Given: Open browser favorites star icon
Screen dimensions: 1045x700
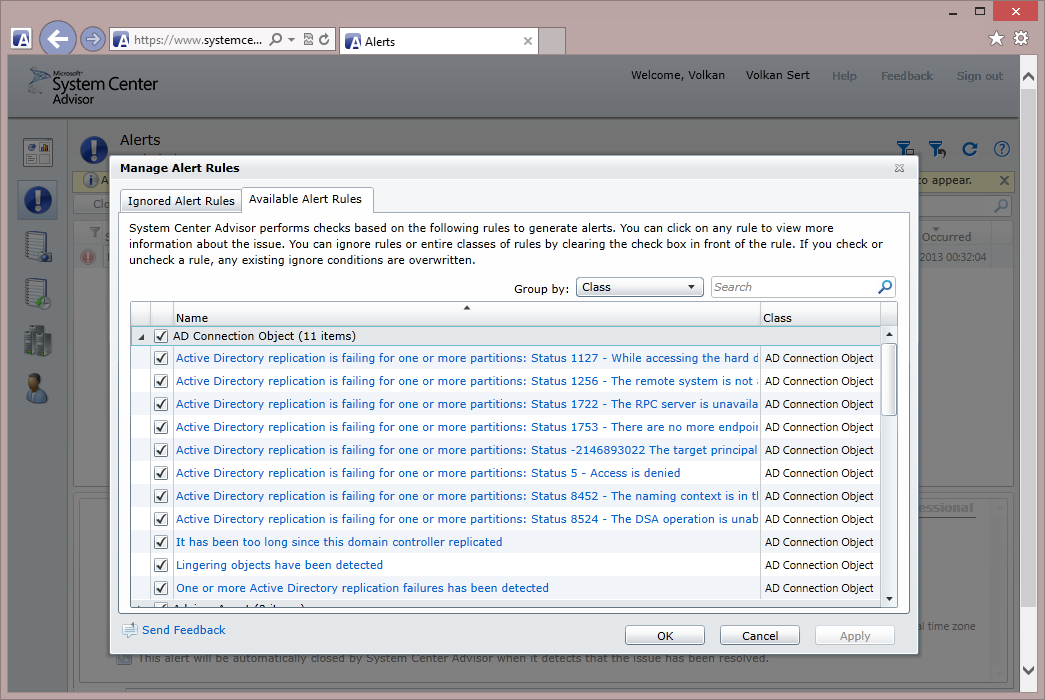Looking at the screenshot, I should pos(996,39).
